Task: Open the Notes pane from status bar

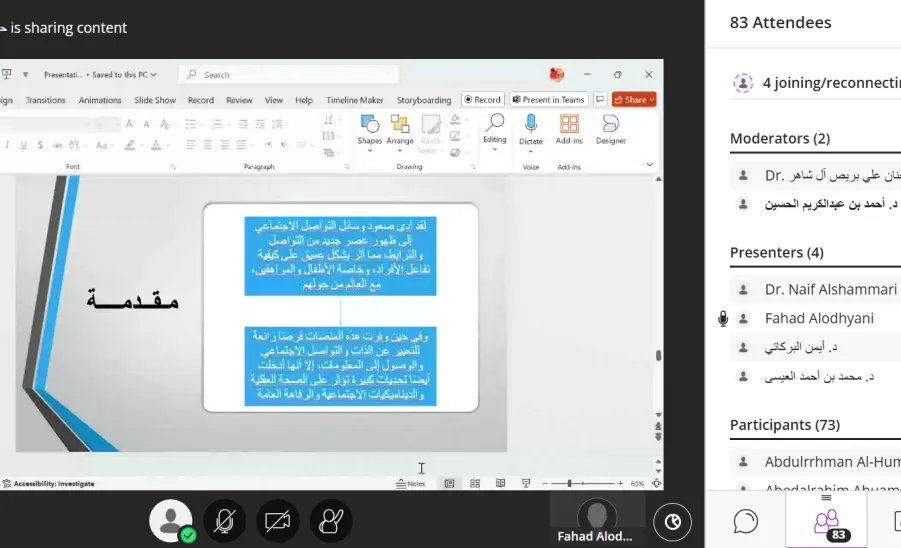Action: pos(410,484)
